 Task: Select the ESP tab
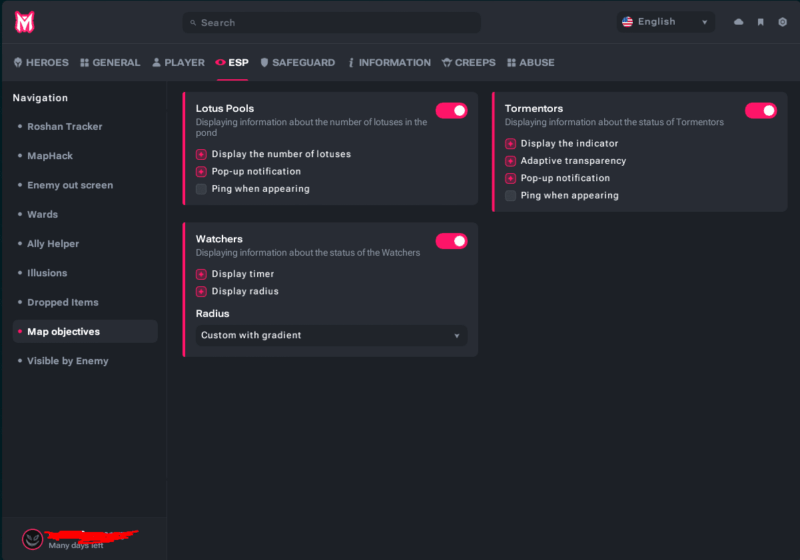(232, 62)
